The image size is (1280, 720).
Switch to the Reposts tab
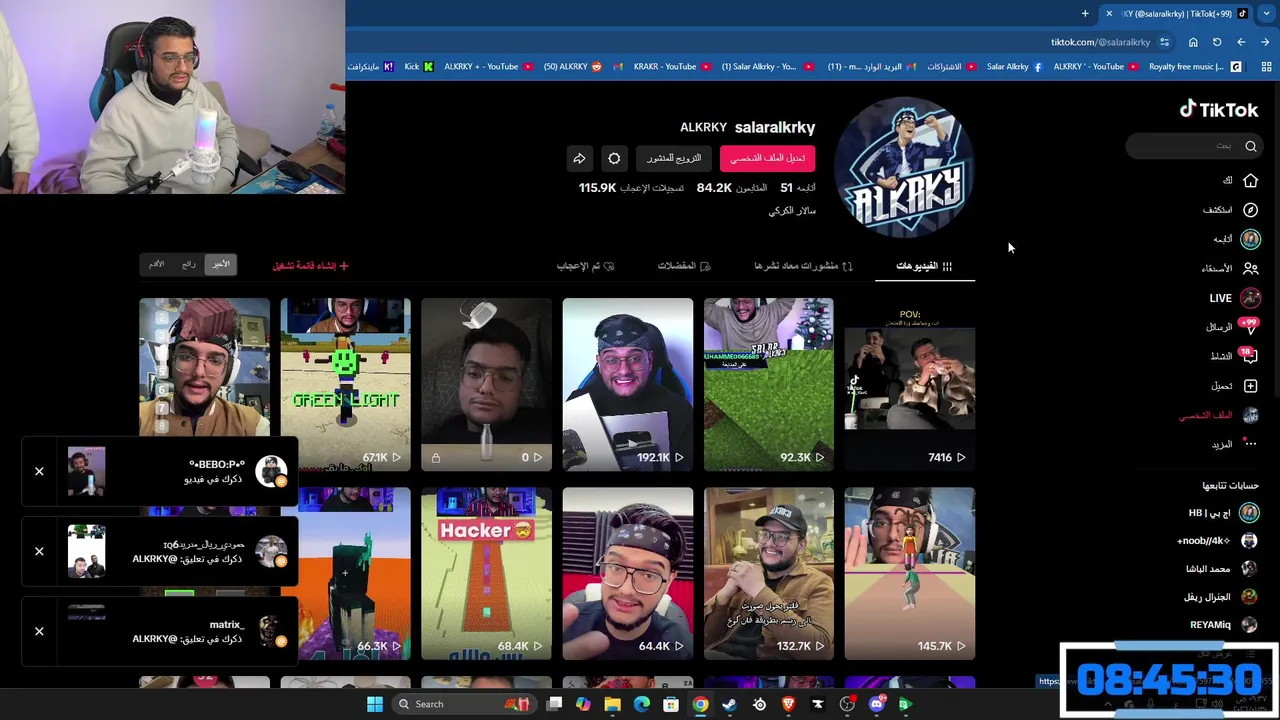pos(803,266)
